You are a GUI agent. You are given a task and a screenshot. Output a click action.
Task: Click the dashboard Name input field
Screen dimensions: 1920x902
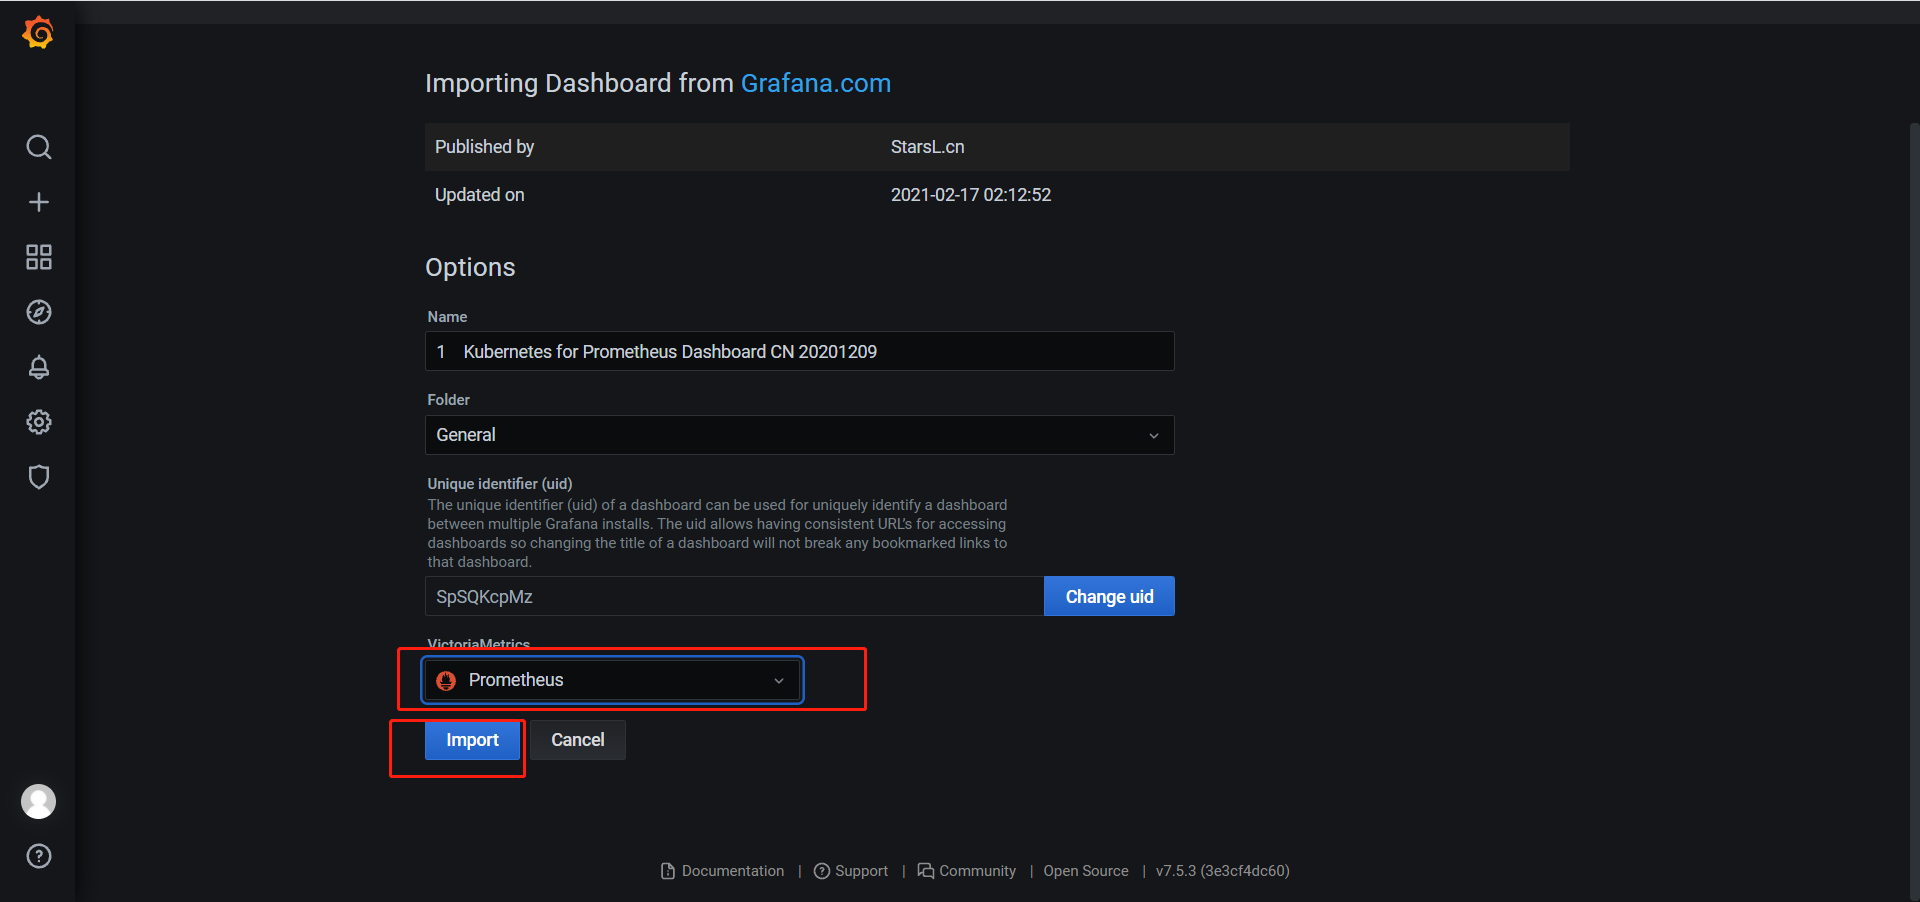[800, 351]
